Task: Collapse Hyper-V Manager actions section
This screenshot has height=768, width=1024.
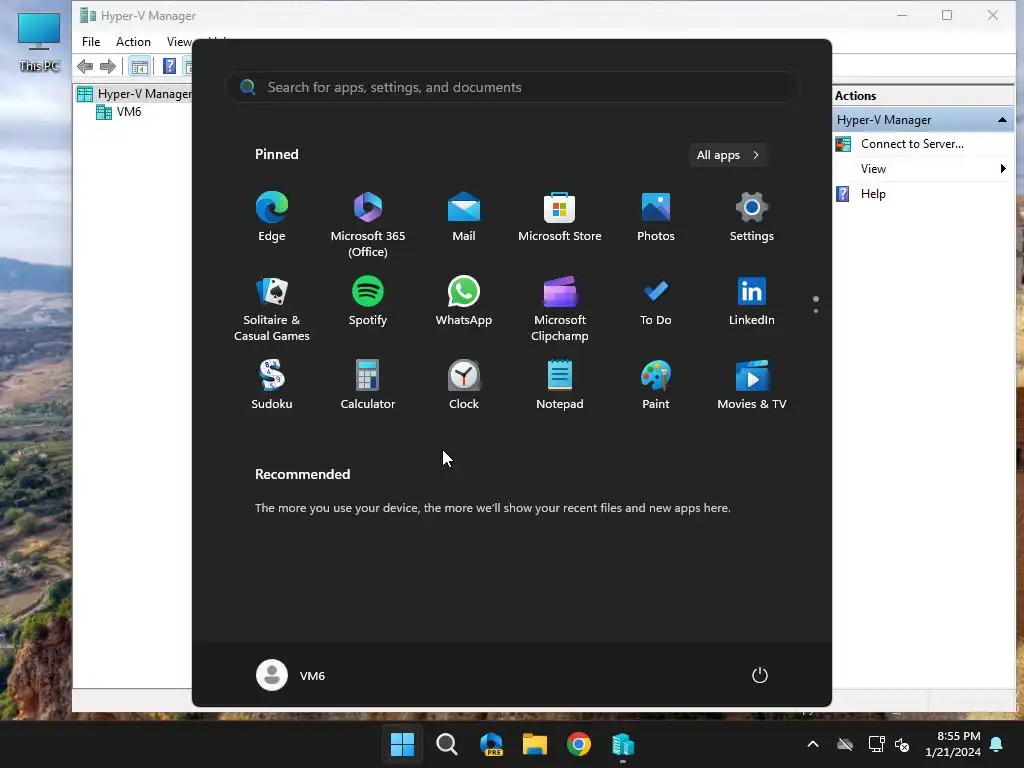Action: click(1002, 120)
